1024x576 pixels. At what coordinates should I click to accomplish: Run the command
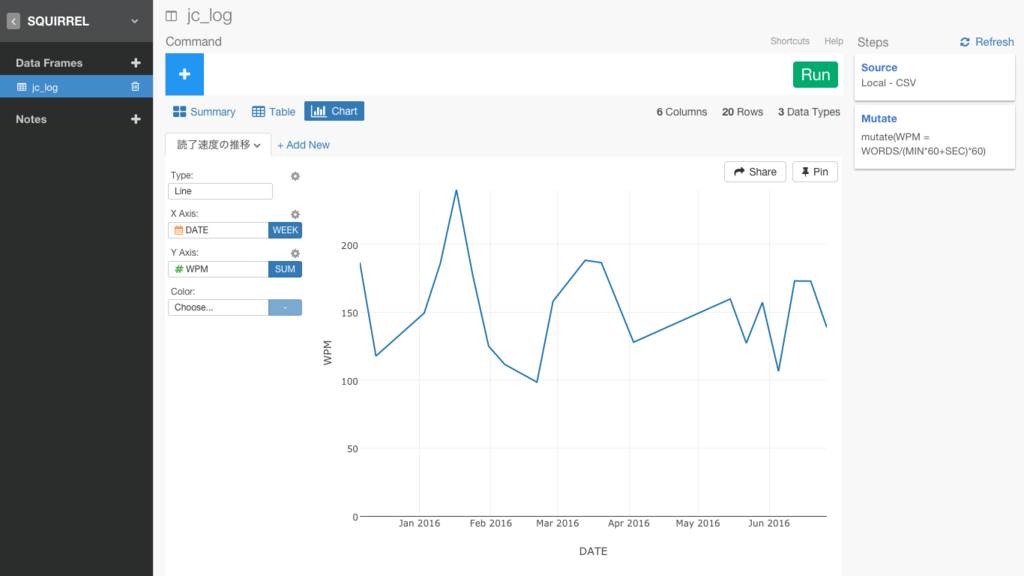[815, 74]
